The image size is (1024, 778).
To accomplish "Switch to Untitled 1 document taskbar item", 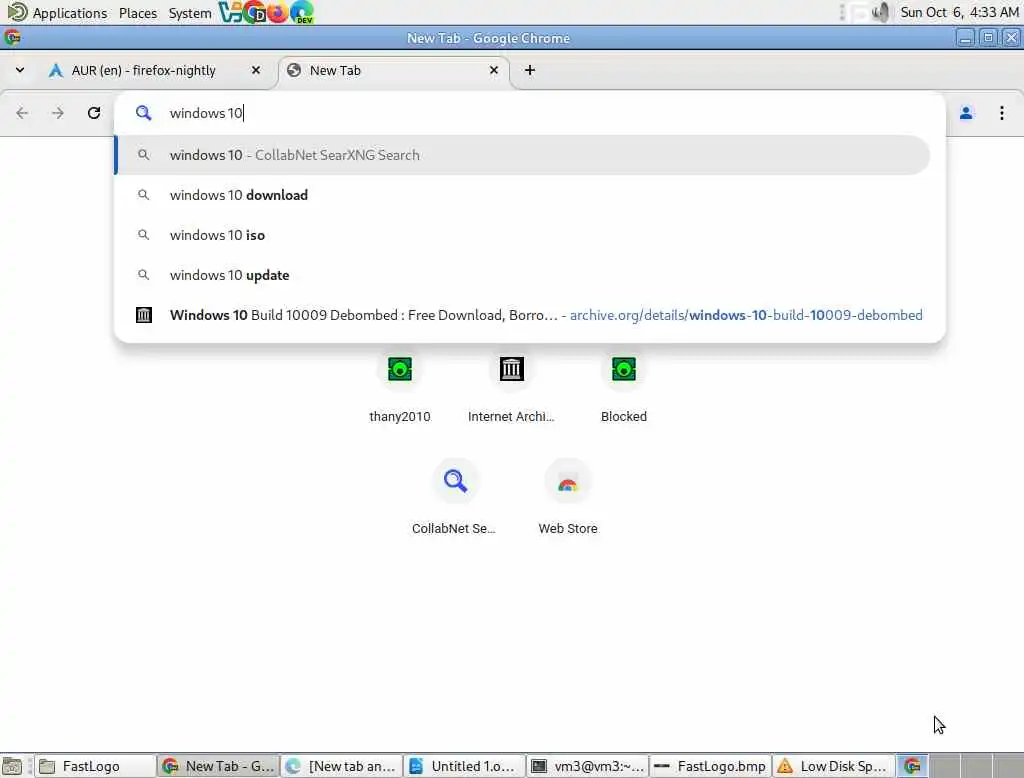I will (464, 766).
